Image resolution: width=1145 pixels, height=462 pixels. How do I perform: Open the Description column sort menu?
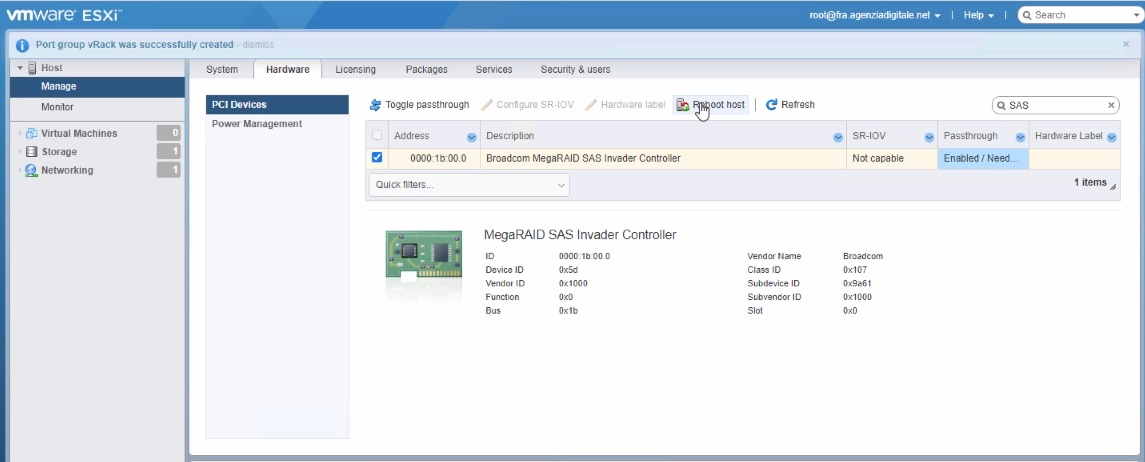(837, 137)
